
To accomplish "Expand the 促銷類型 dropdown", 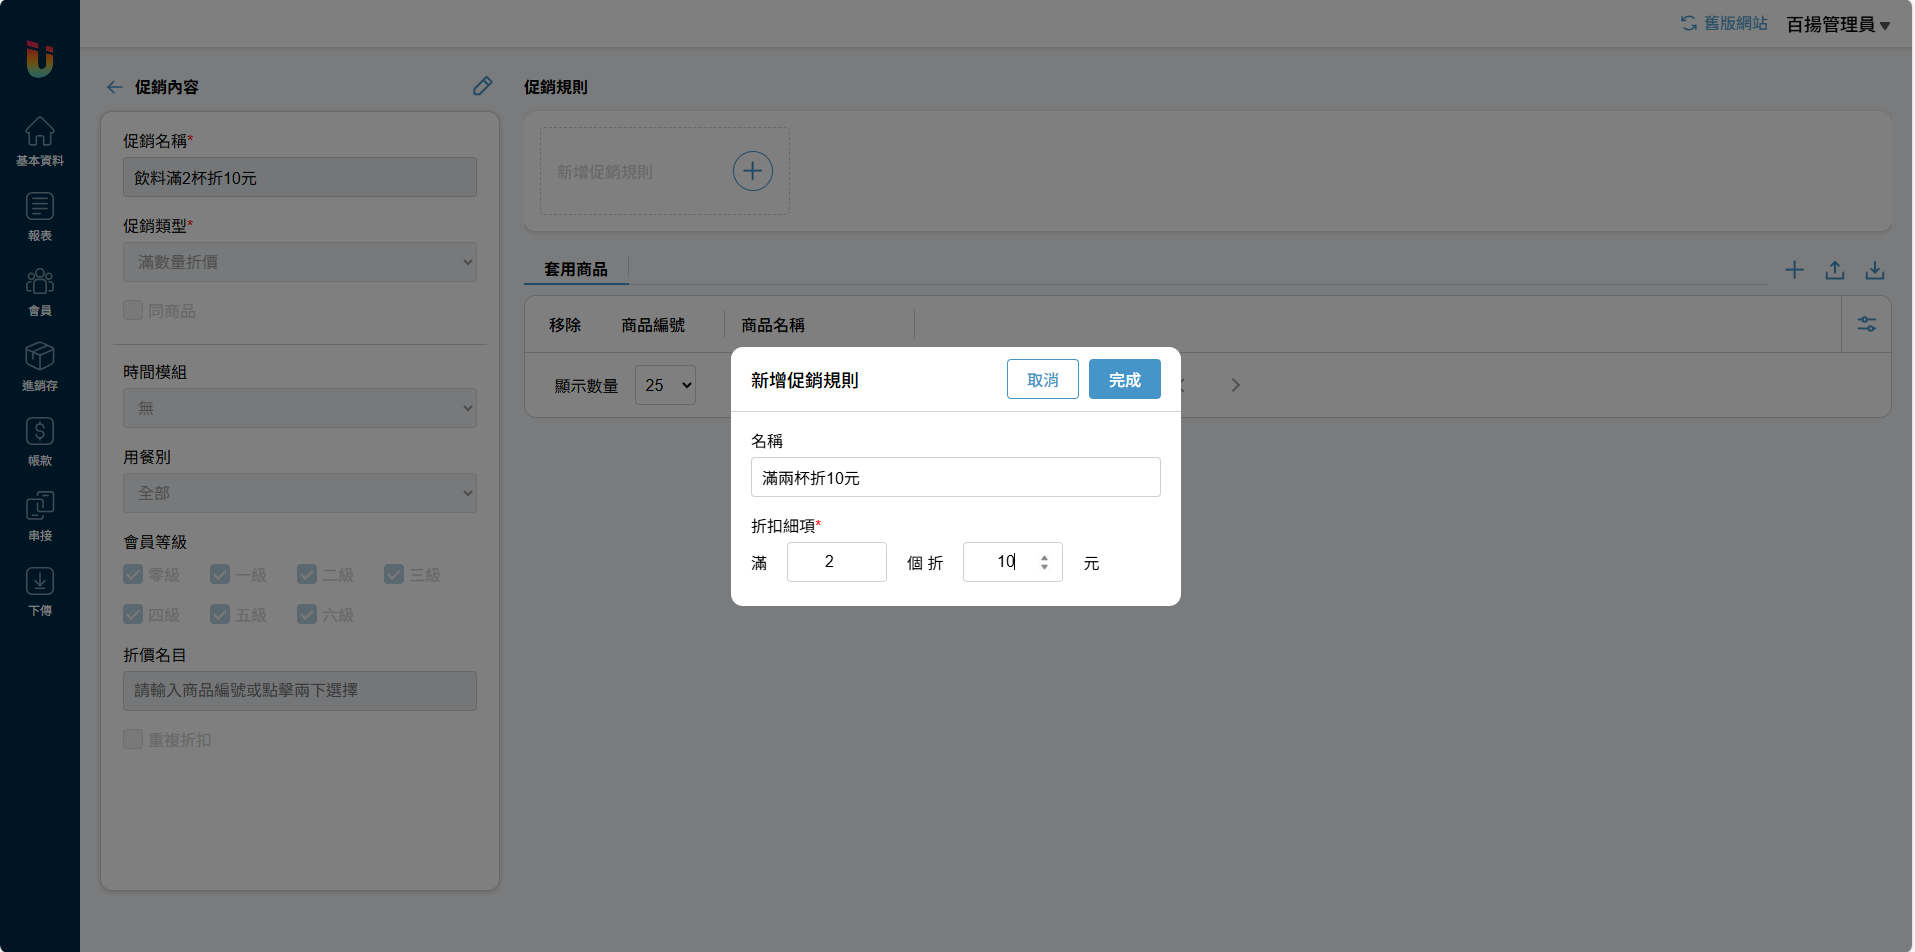I will tap(299, 262).
